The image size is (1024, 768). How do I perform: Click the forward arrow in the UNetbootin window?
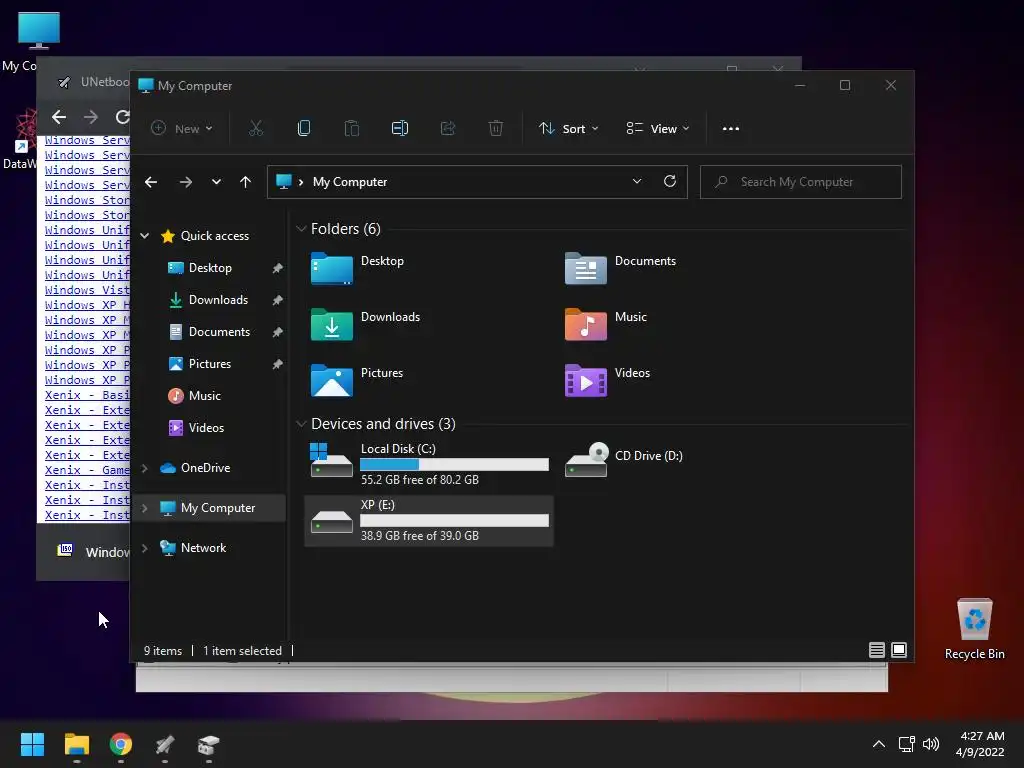tap(91, 117)
